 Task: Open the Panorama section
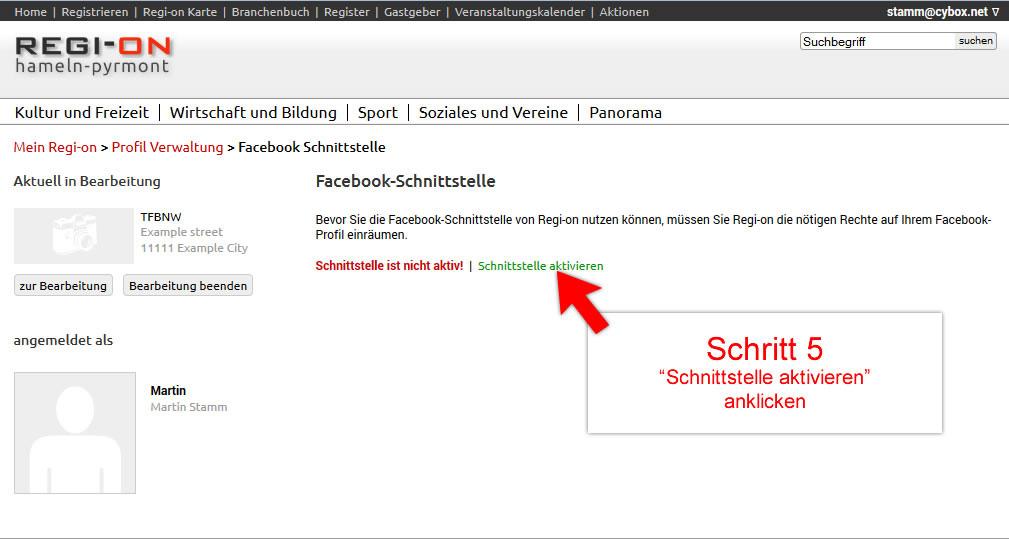625,113
